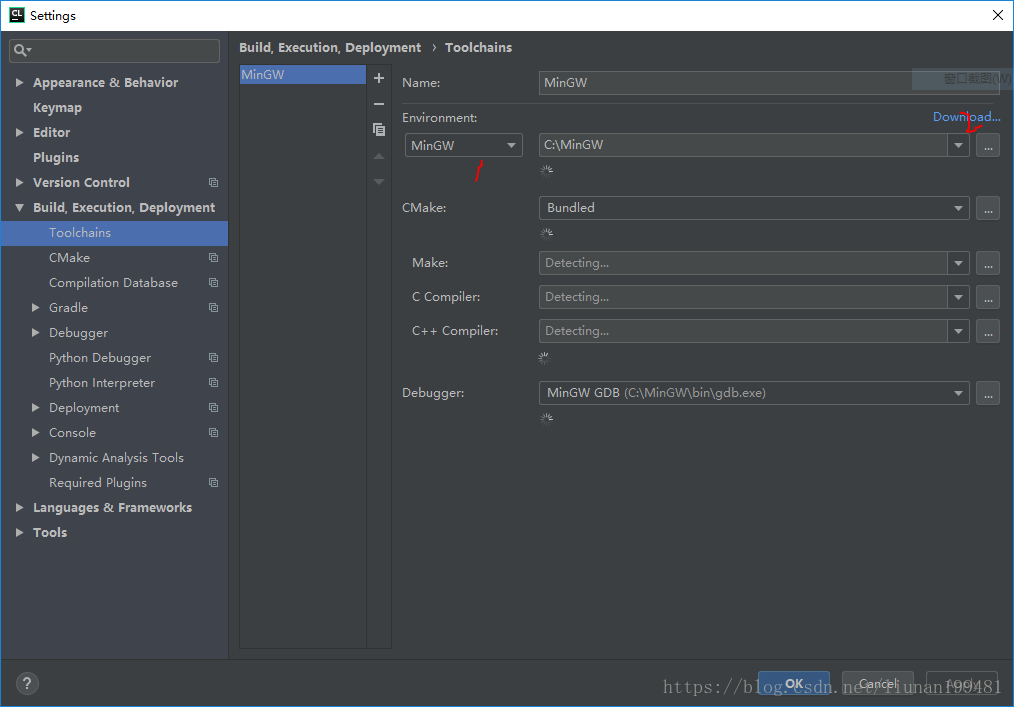
Task: Click project-level icon next to Version Control
Action: pyautogui.click(x=213, y=183)
